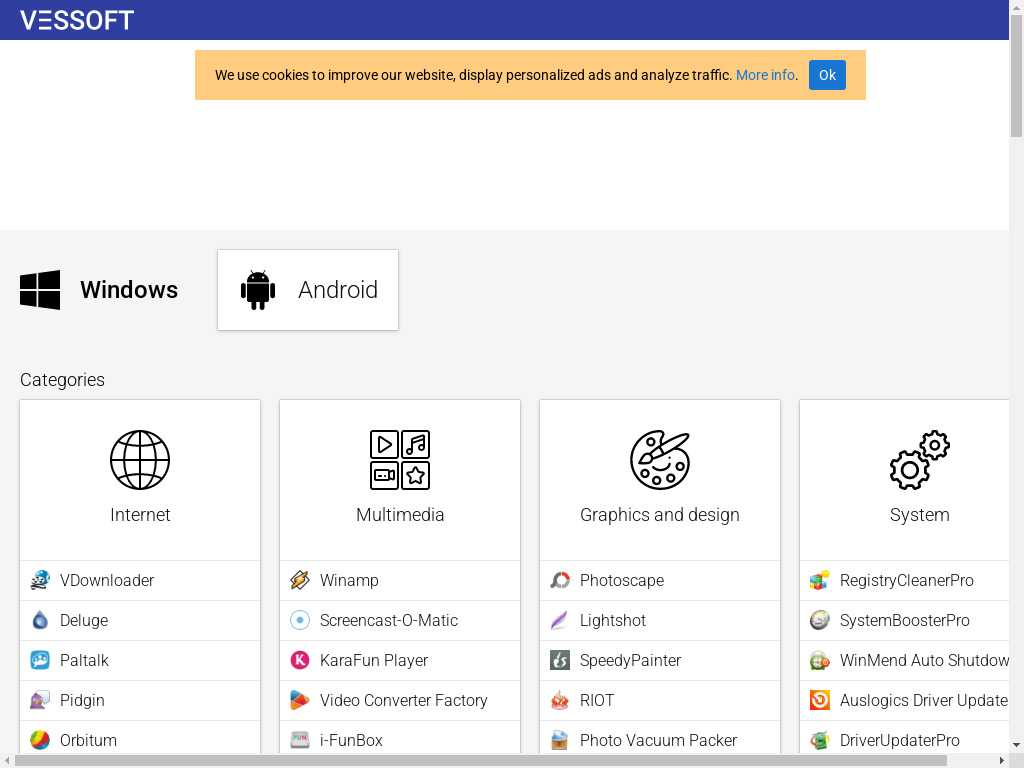Switch to the Windows platform tab
1024x768 pixels.
(x=99, y=290)
